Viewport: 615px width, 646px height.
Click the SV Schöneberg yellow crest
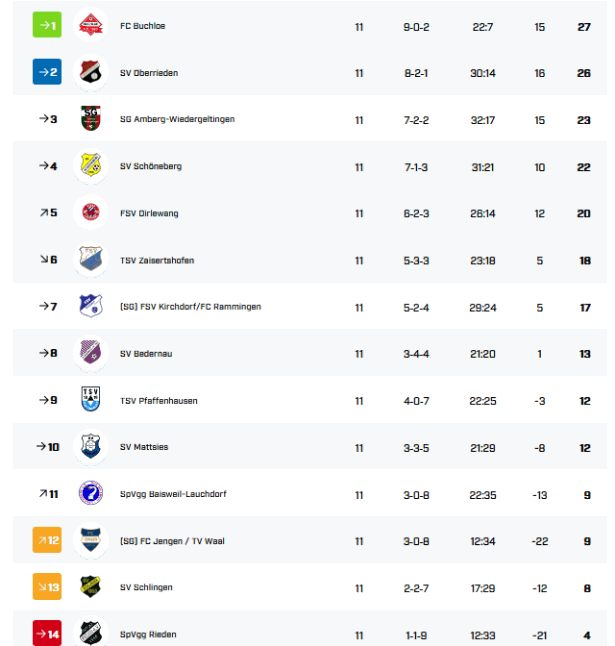click(91, 166)
